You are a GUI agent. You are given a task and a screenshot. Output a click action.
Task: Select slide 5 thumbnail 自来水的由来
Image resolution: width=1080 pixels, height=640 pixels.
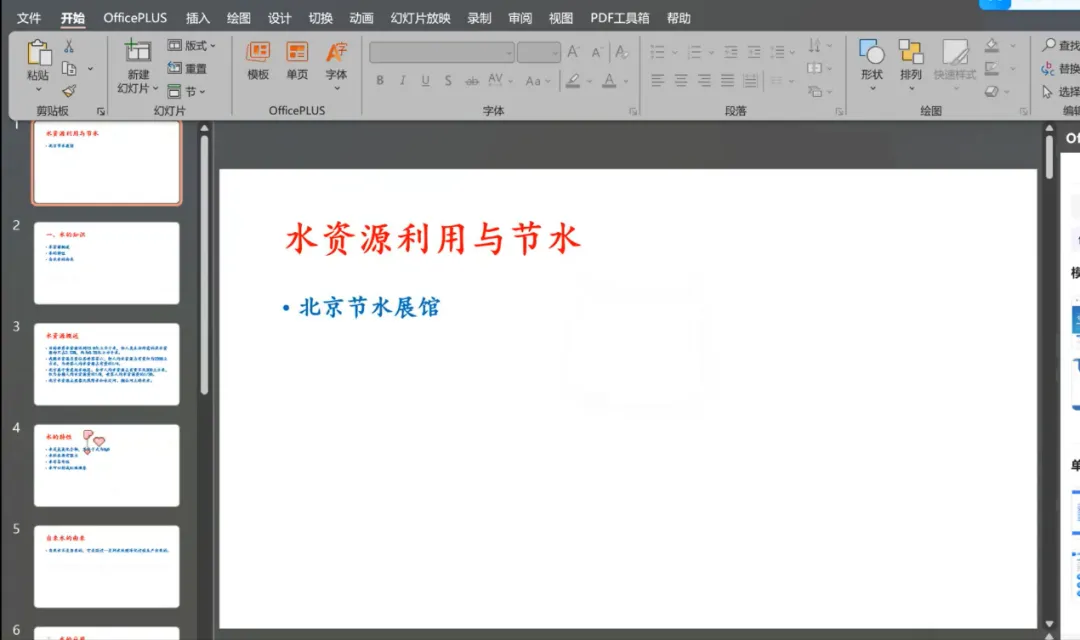click(107, 566)
